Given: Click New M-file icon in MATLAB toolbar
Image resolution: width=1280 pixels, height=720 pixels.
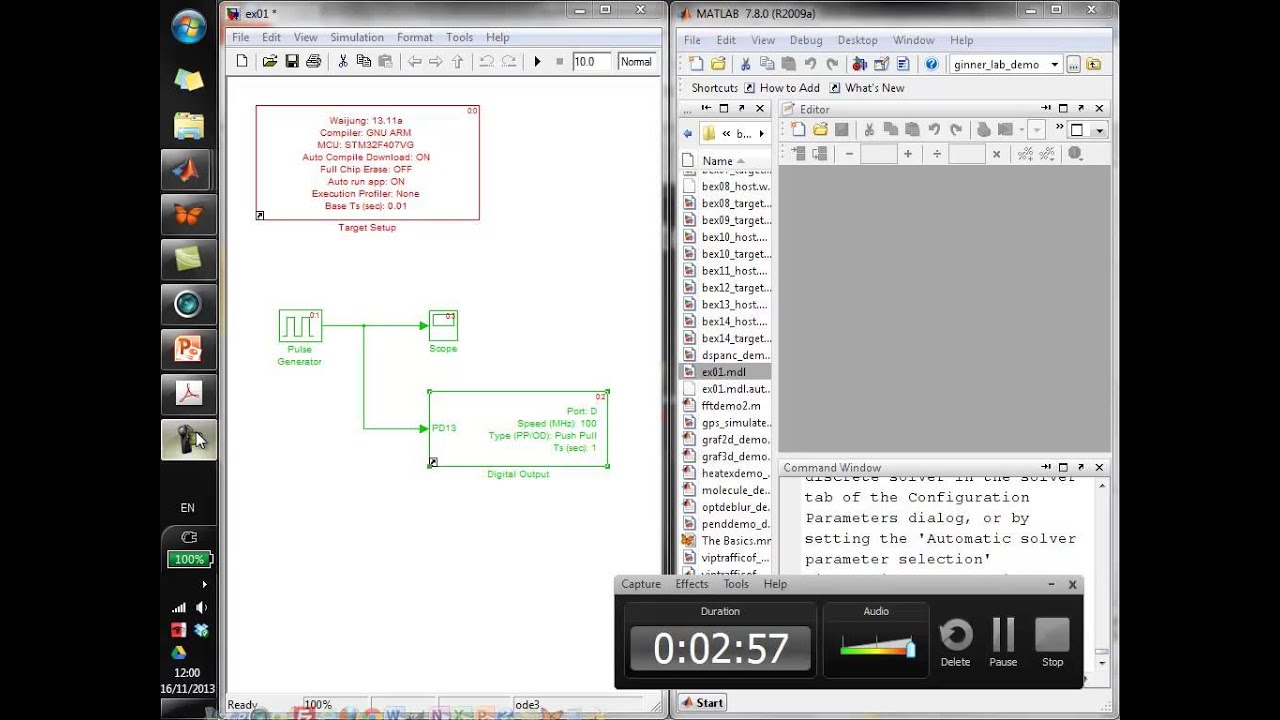Looking at the screenshot, I should click(x=697, y=64).
